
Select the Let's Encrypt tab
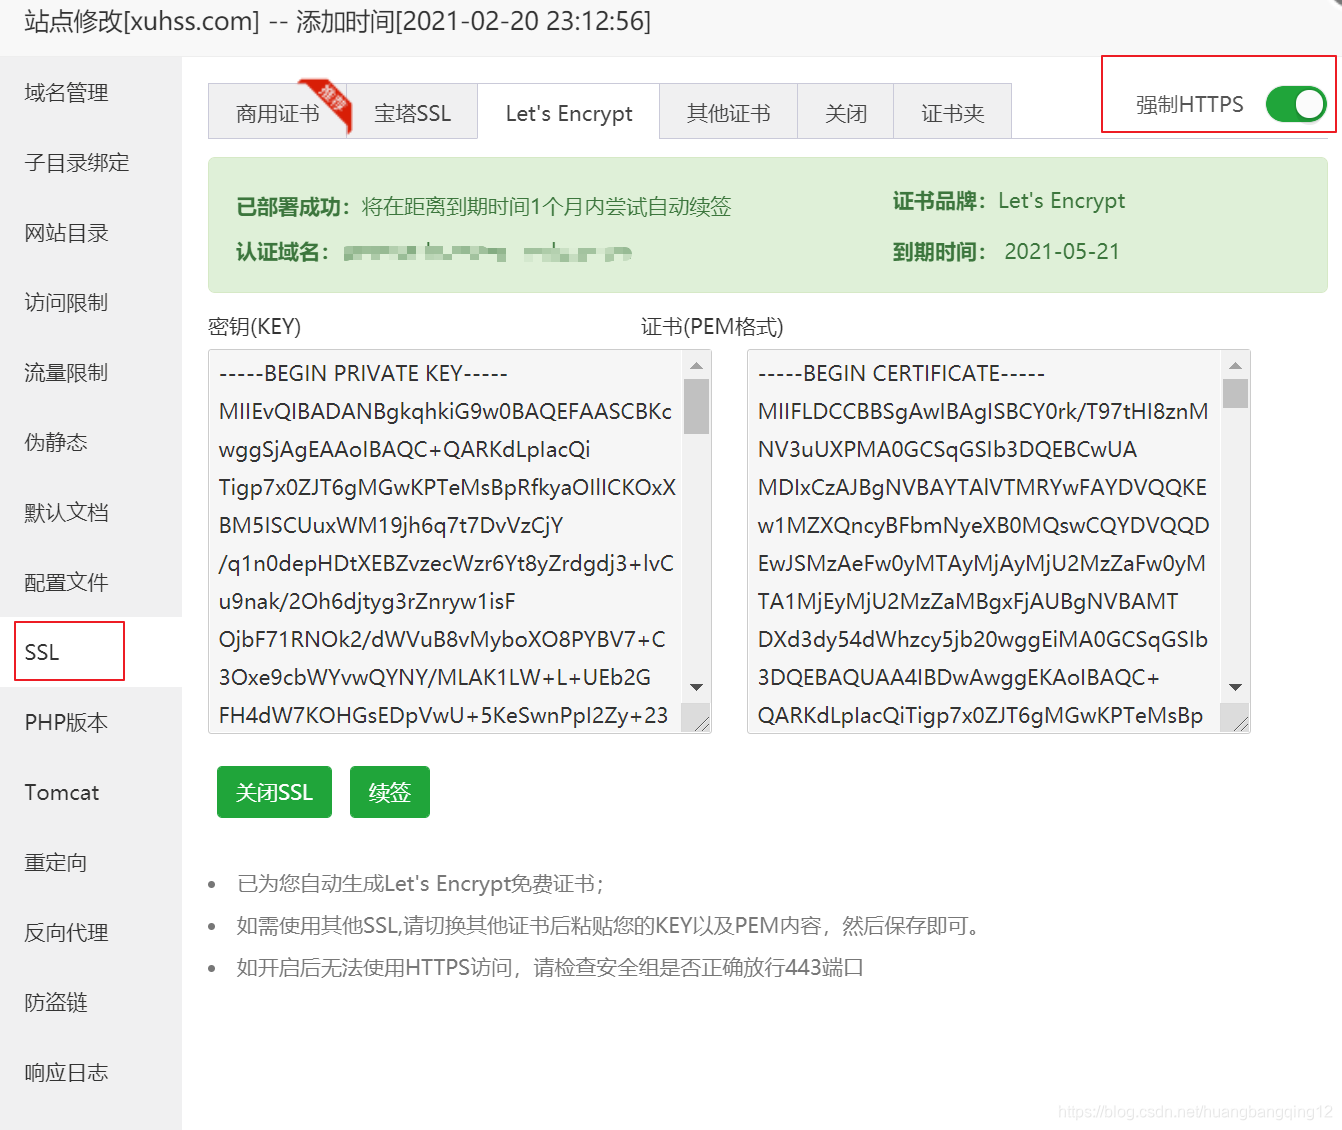[569, 113]
